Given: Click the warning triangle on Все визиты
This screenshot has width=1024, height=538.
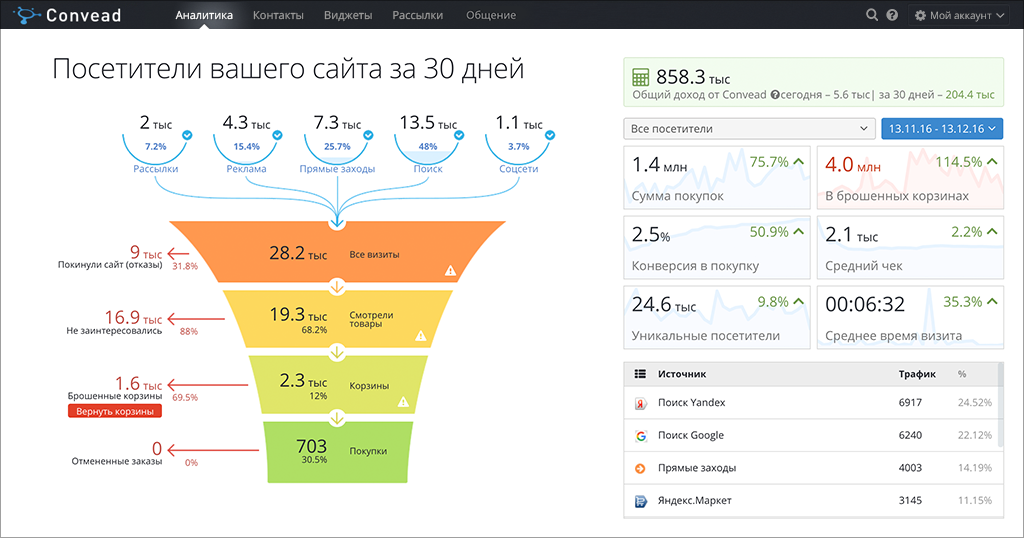Looking at the screenshot, I should (450, 269).
